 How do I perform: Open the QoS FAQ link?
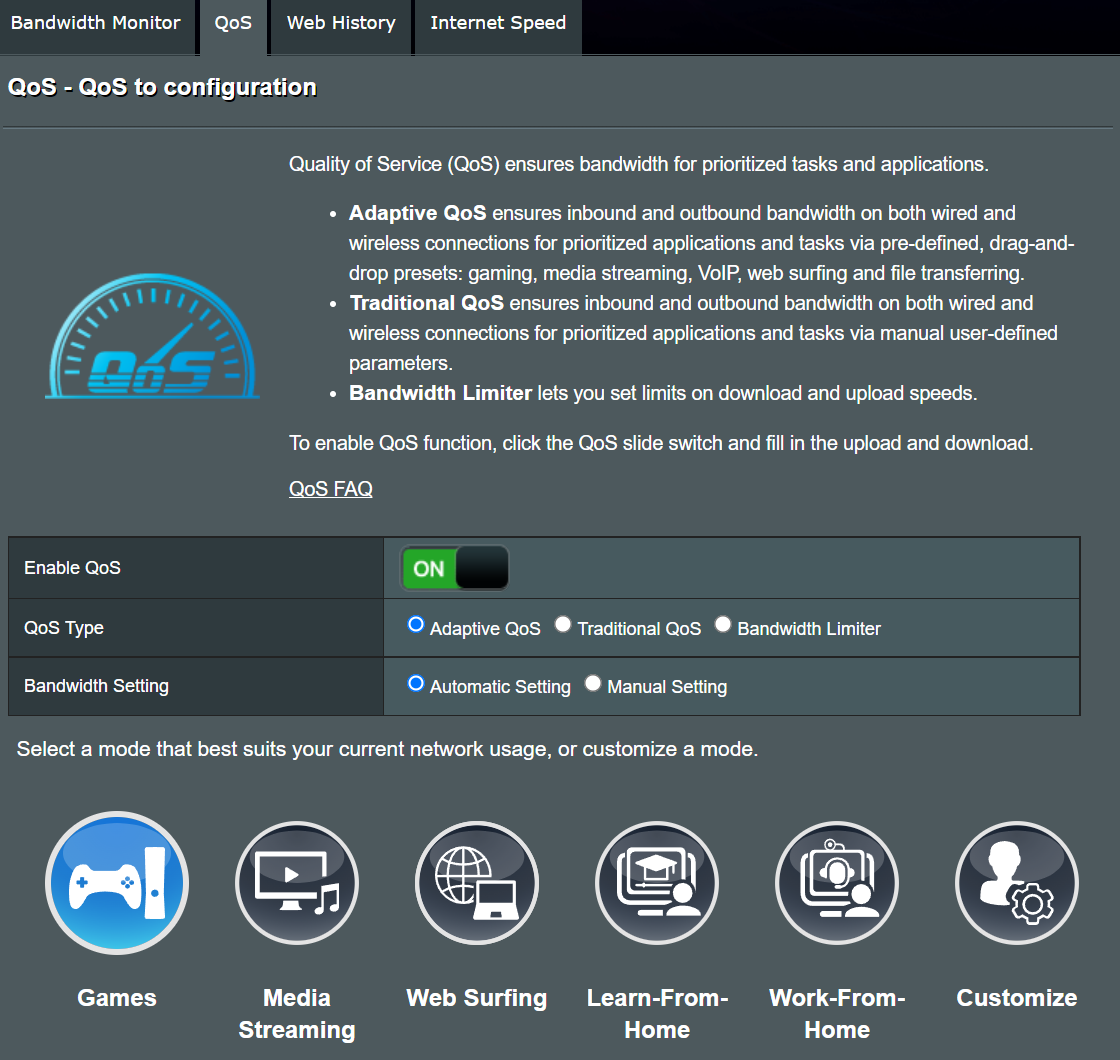coord(331,489)
